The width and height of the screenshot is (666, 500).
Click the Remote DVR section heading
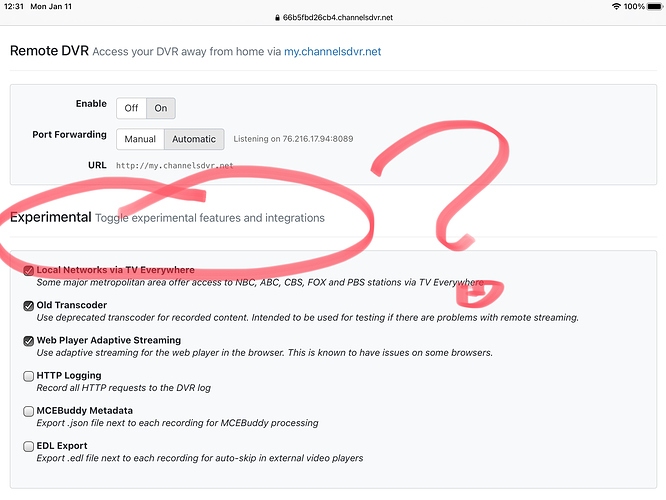[x=48, y=50]
